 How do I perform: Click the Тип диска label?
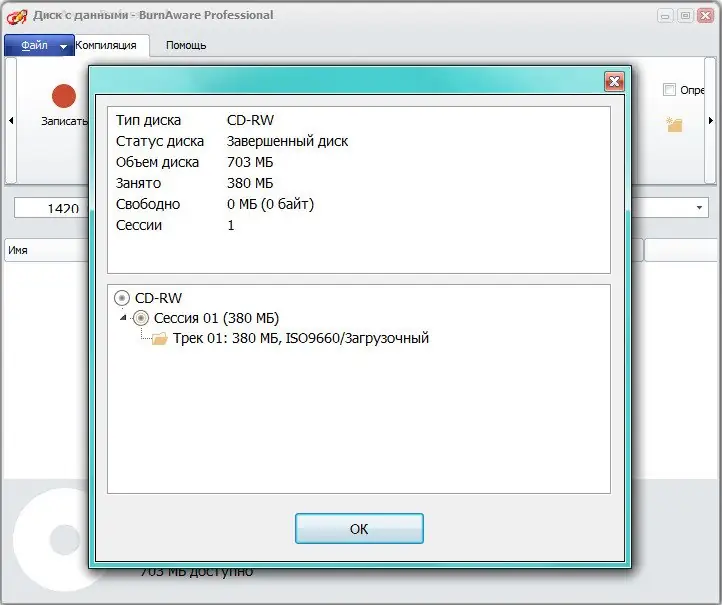148,121
